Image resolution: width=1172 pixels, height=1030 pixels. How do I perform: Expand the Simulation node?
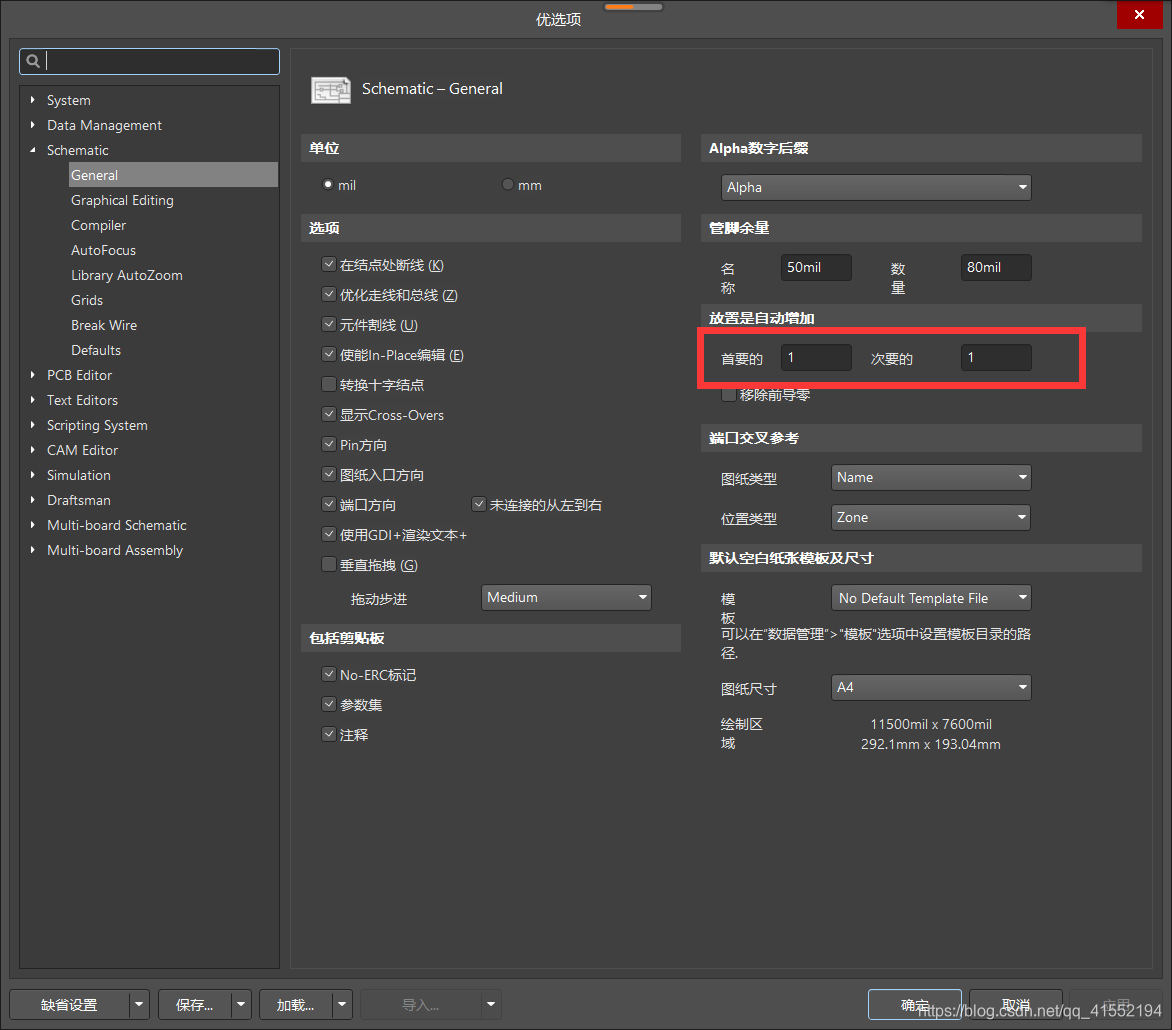coord(32,475)
